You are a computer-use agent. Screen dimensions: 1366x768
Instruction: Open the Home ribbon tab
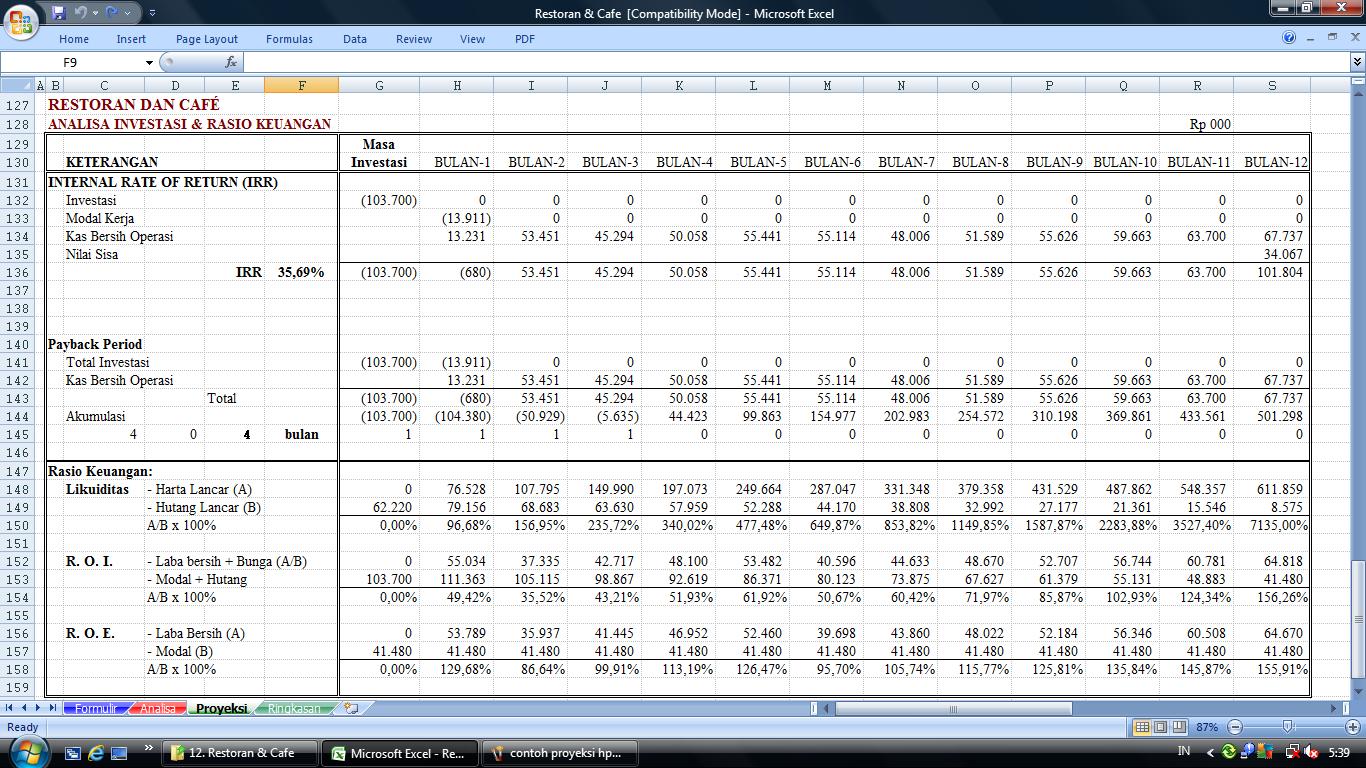tap(74, 39)
